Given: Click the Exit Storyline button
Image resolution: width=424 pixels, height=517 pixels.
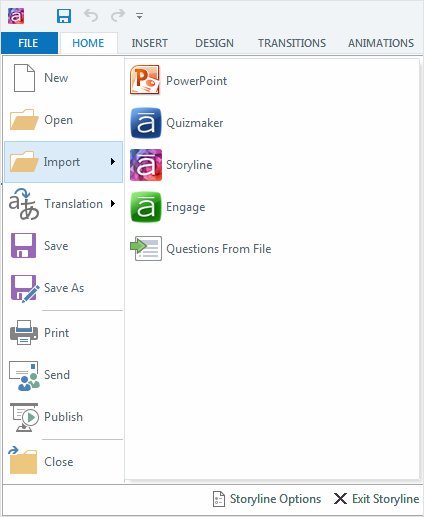Looking at the screenshot, I should [x=376, y=499].
